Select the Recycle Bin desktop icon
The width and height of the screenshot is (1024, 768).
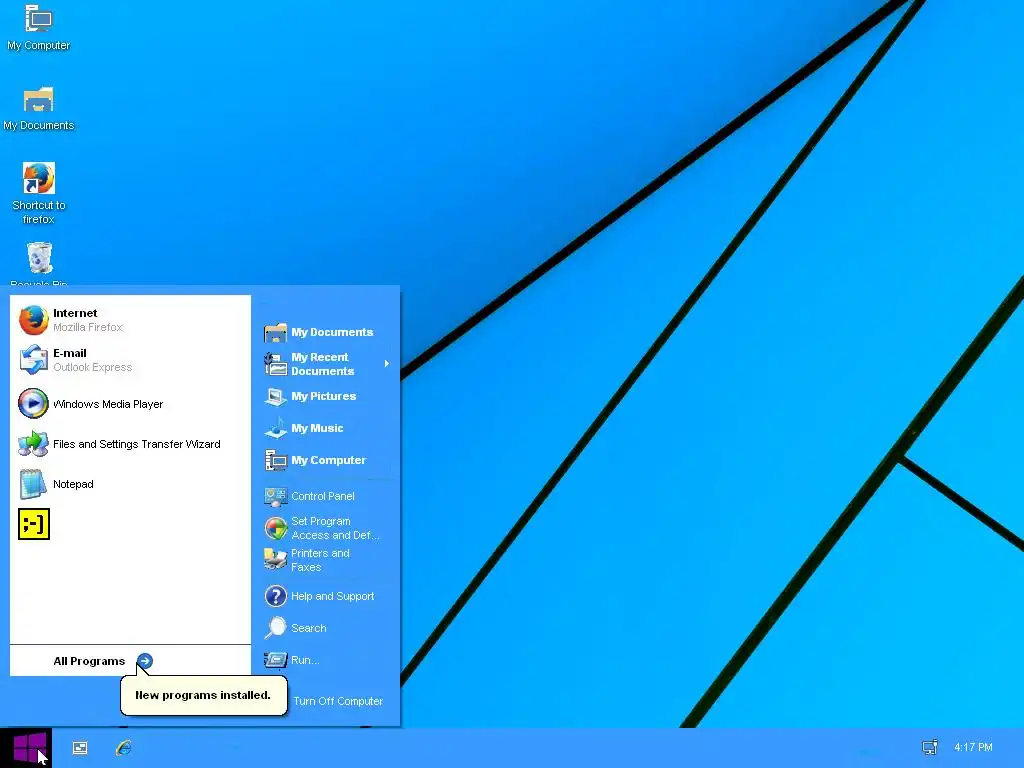tap(39, 264)
